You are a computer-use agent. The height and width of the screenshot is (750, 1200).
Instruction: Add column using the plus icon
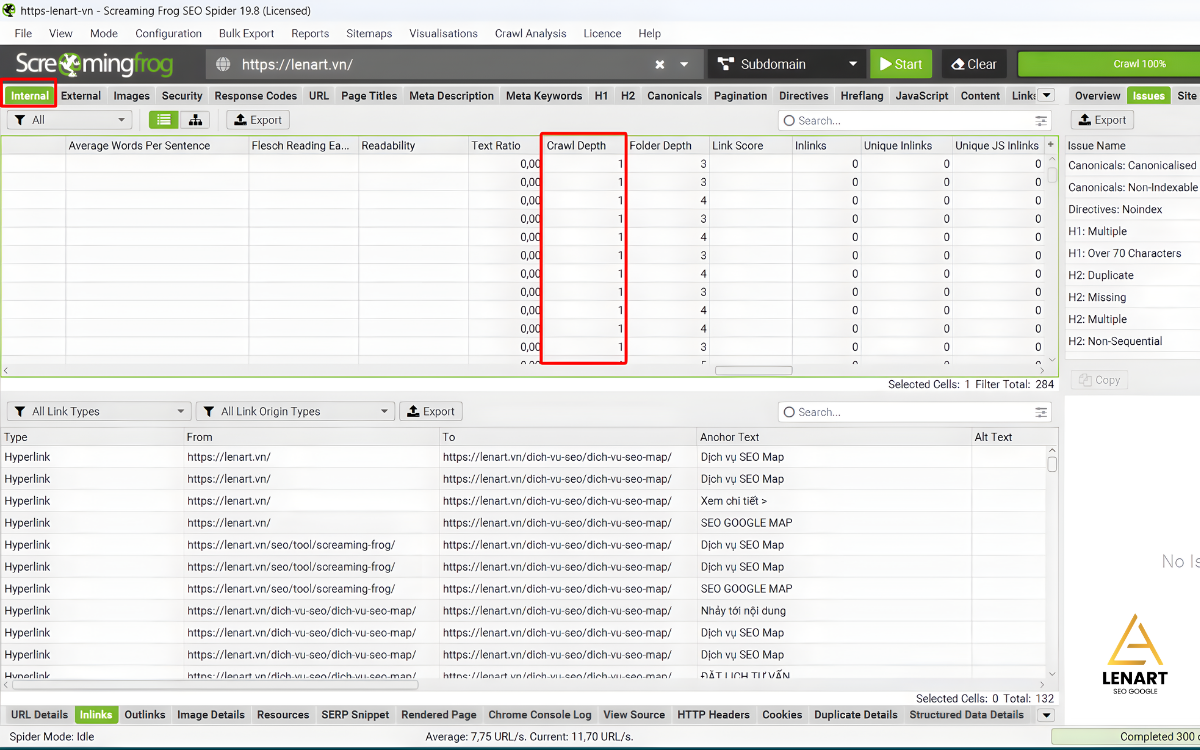pyautogui.click(x=1050, y=145)
